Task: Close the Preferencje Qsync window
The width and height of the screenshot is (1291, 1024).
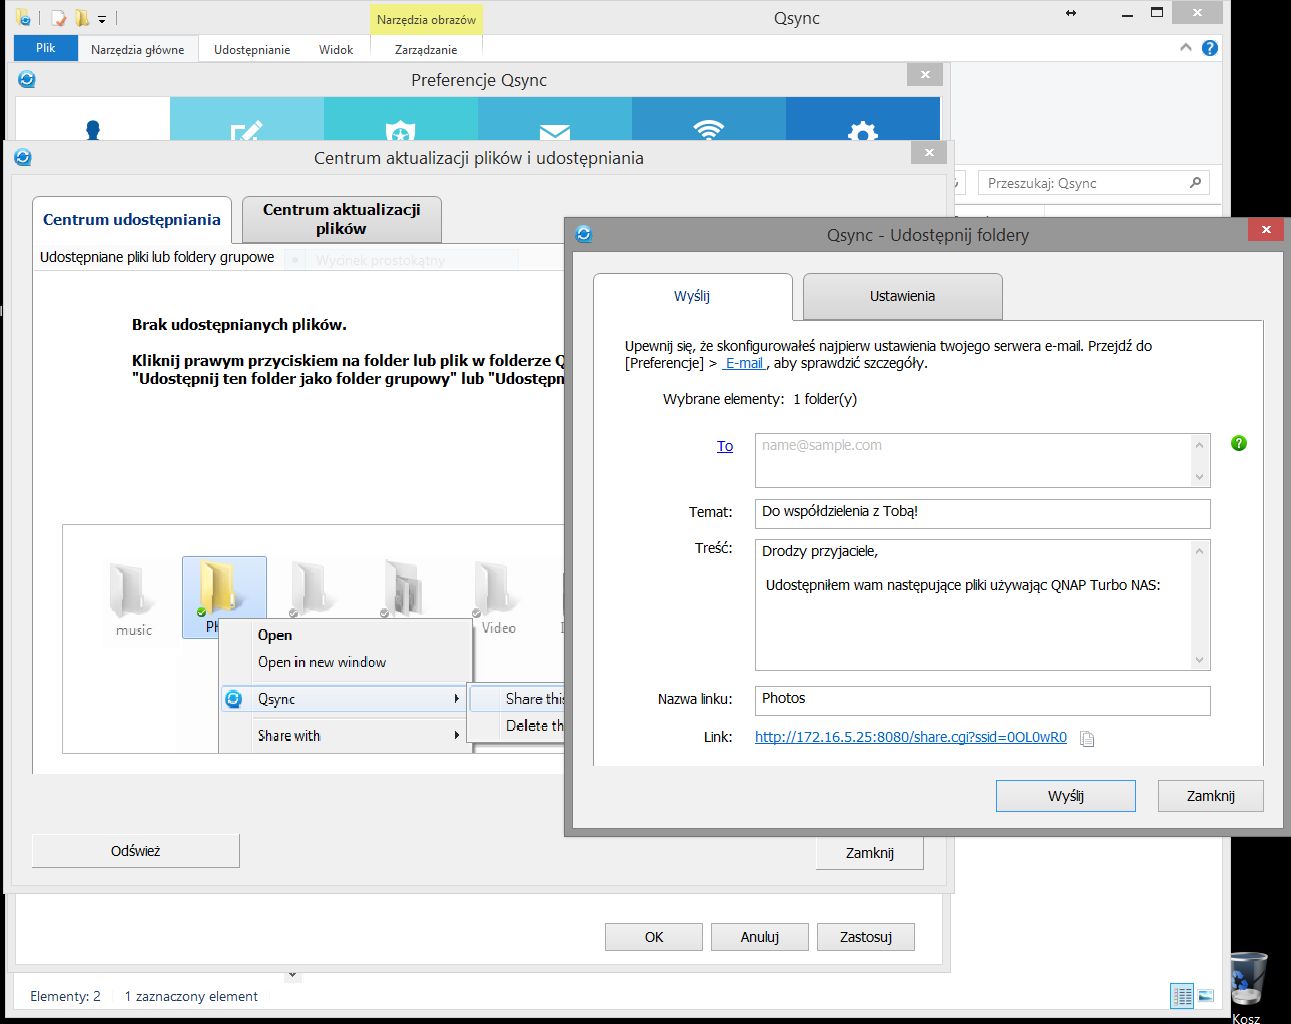Action: coord(925,74)
